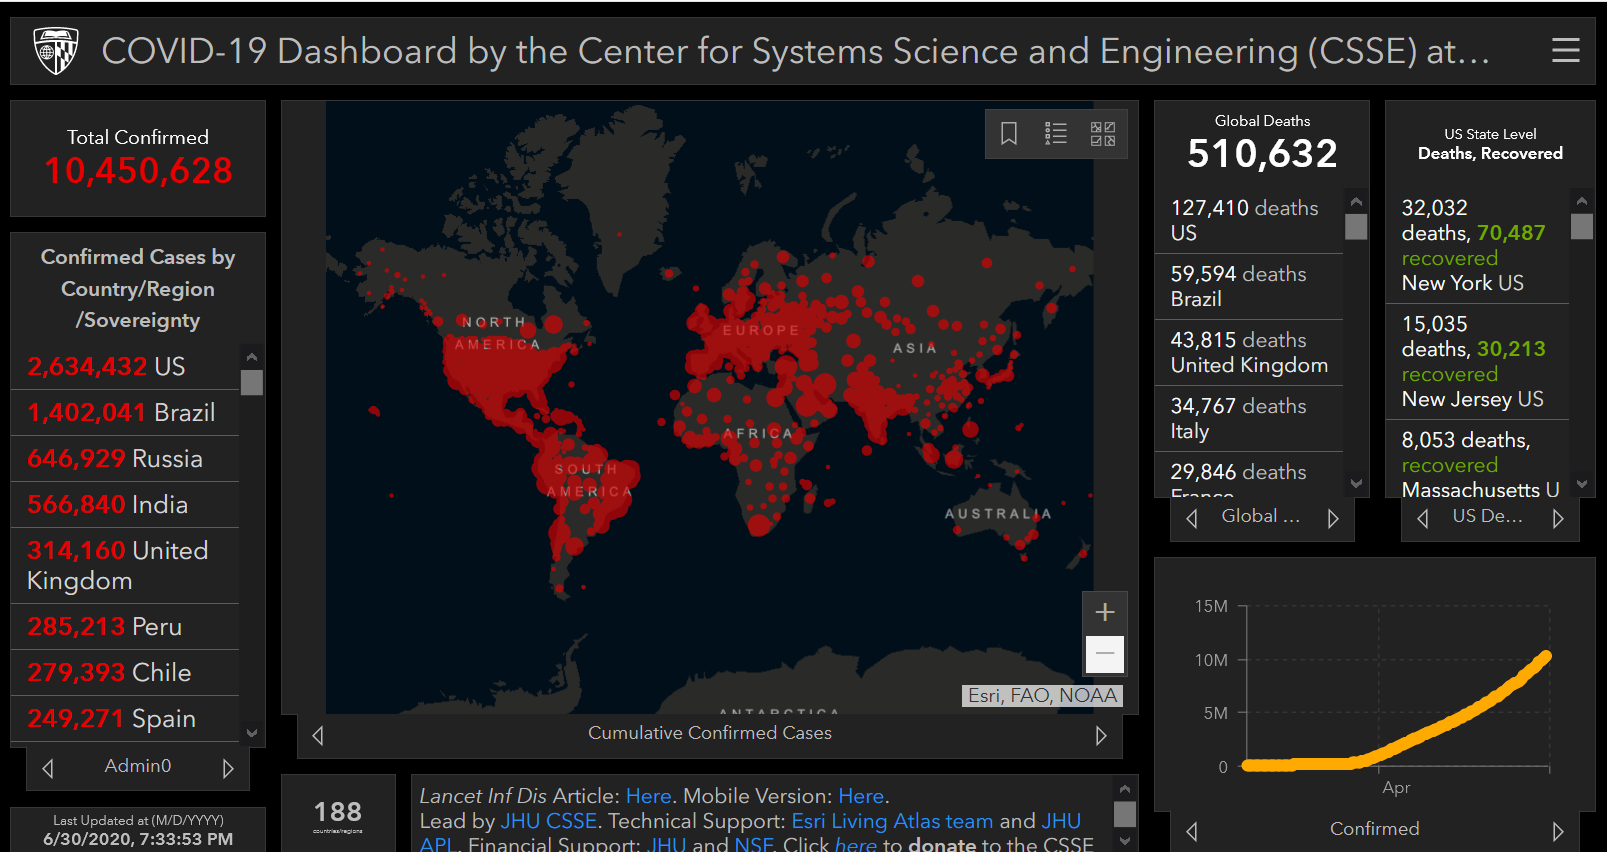Open the basemap gallery grid icon
Screen dimensions: 1607x852
pos(1102,133)
